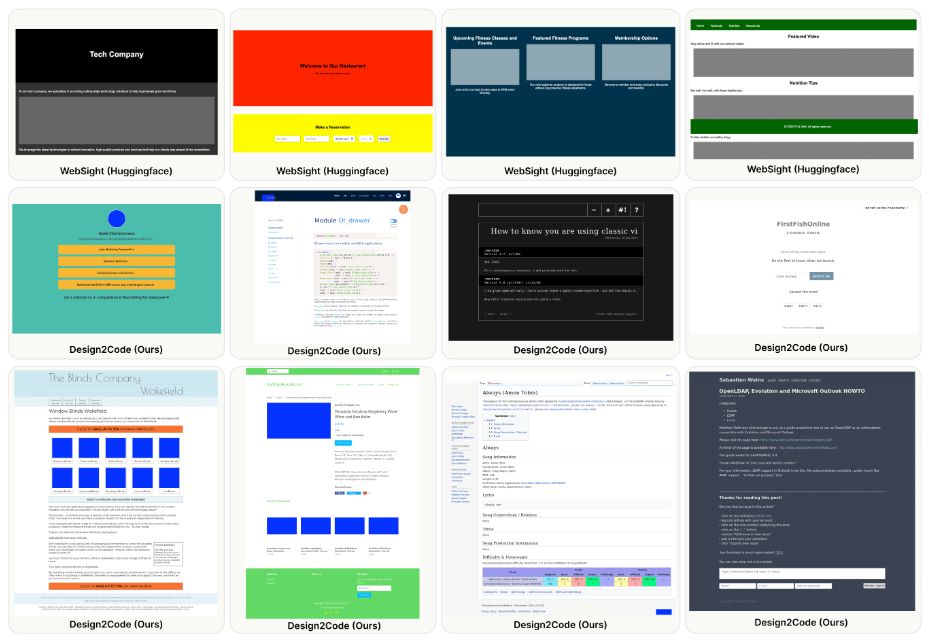Click the orange circular button on the Module page
Screen dimensions: 929x641
[403, 210]
